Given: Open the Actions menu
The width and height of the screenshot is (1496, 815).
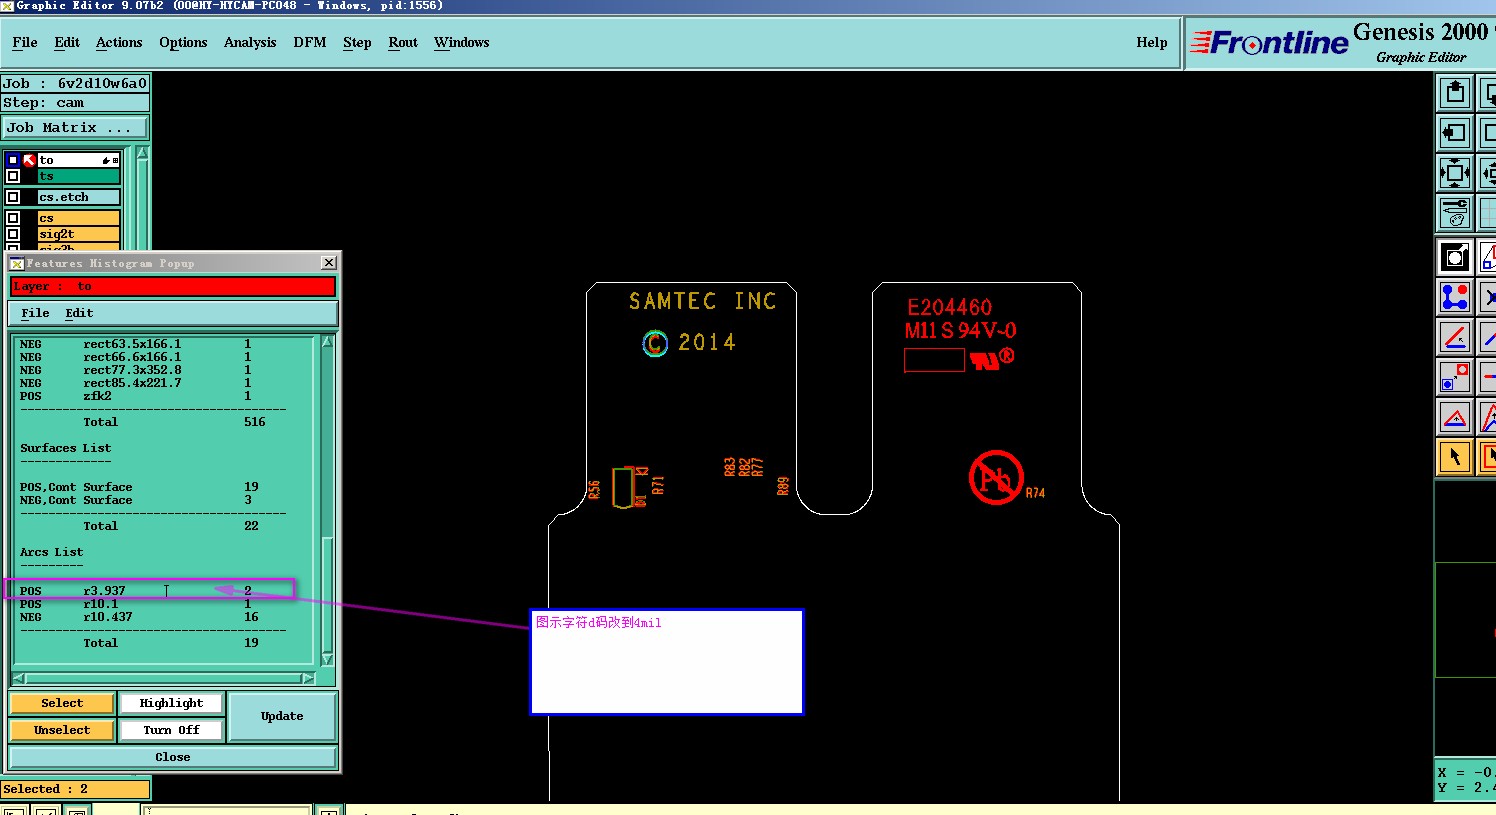Looking at the screenshot, I should tap(119, 42).
